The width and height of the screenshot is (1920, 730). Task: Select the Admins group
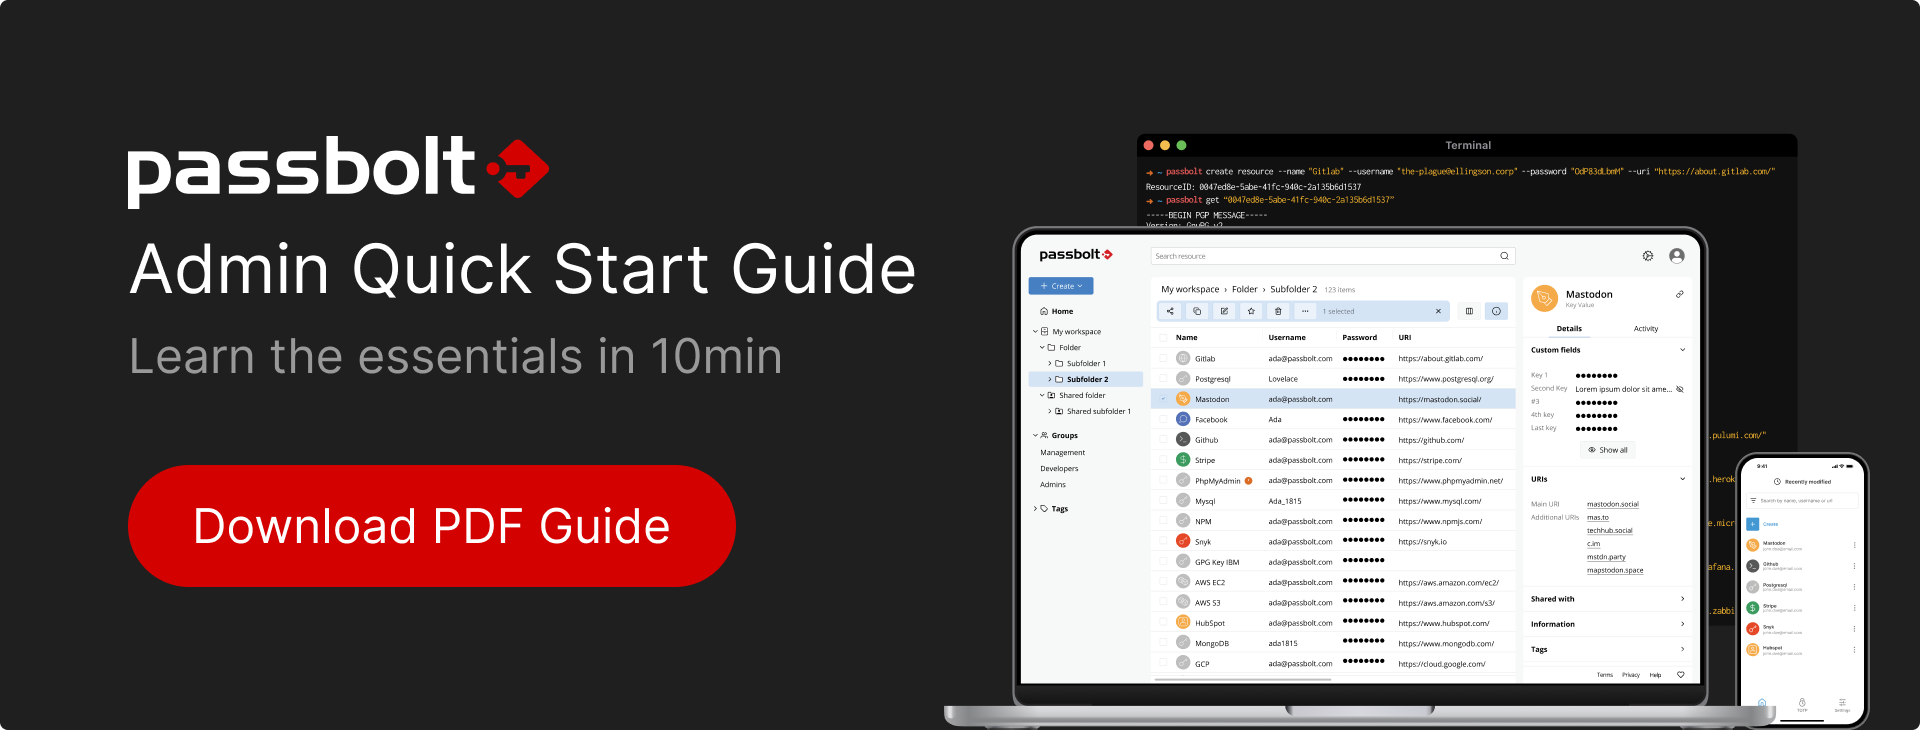point(1052,484)
